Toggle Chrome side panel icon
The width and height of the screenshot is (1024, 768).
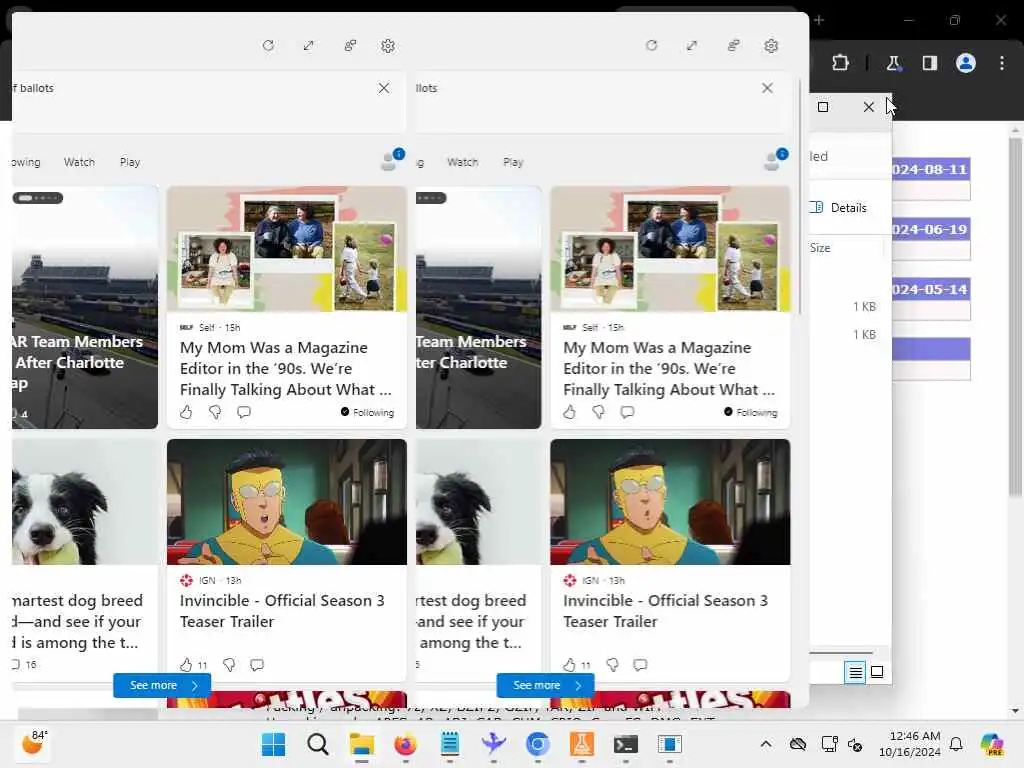point(929,63)
